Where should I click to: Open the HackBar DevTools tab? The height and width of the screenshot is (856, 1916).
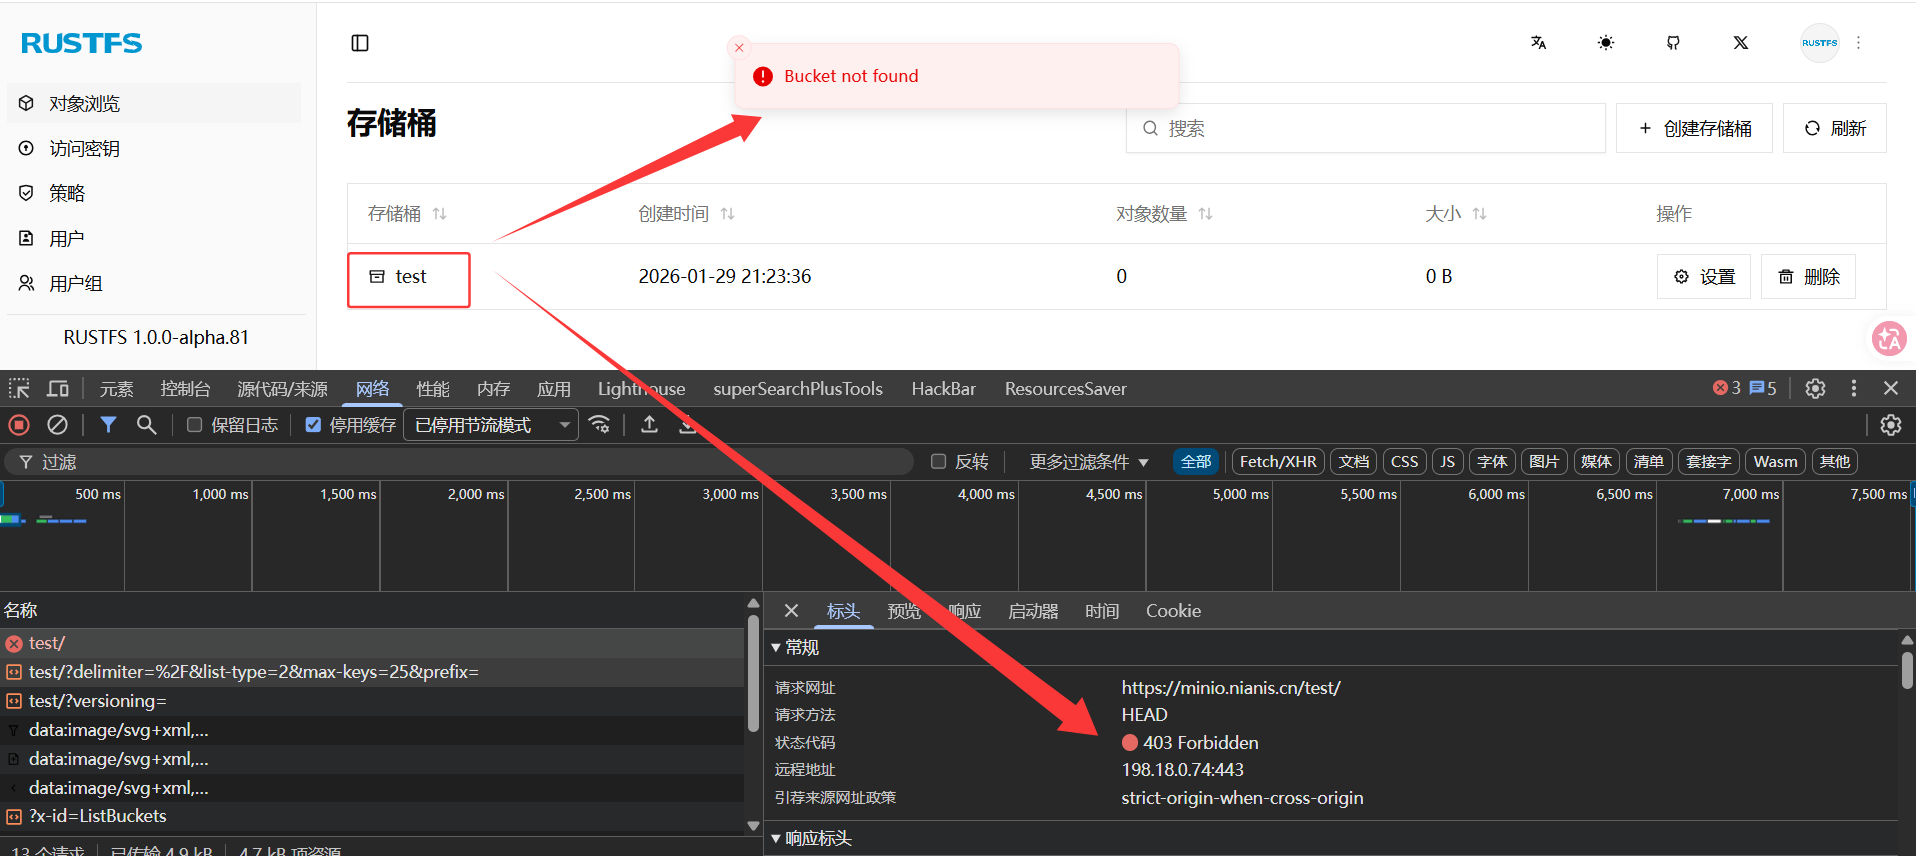pyautogui.click(x=943, y=388)
